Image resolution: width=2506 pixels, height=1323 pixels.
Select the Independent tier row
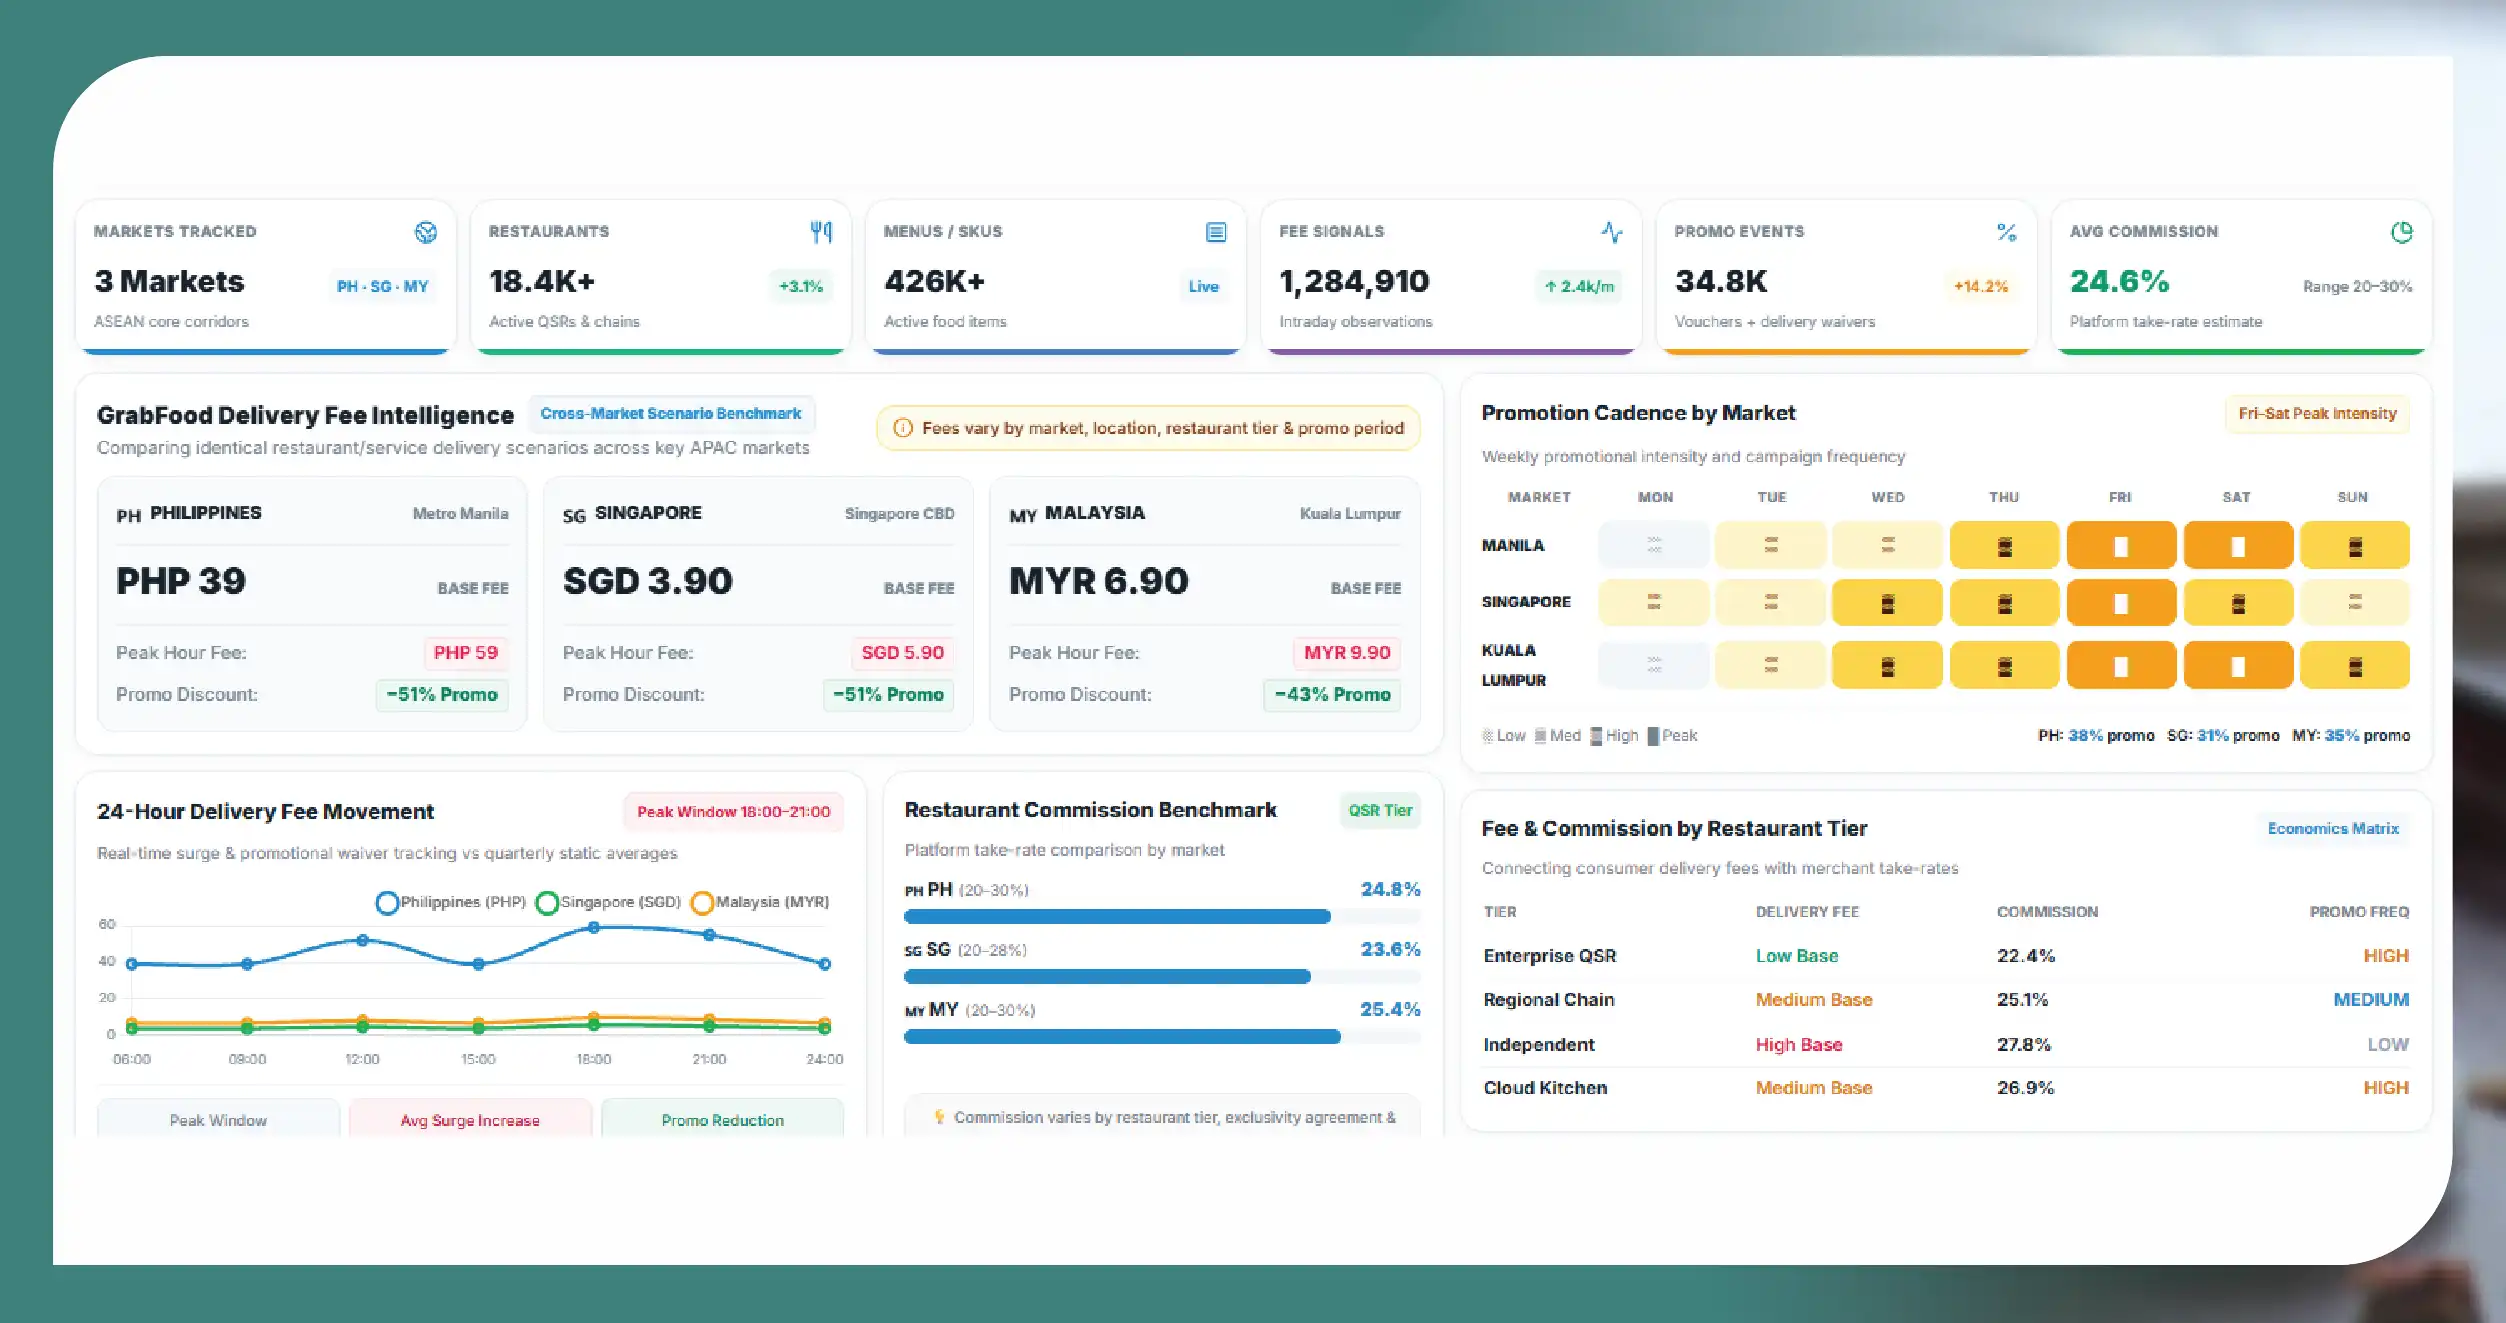[x=1946, y=1045]
